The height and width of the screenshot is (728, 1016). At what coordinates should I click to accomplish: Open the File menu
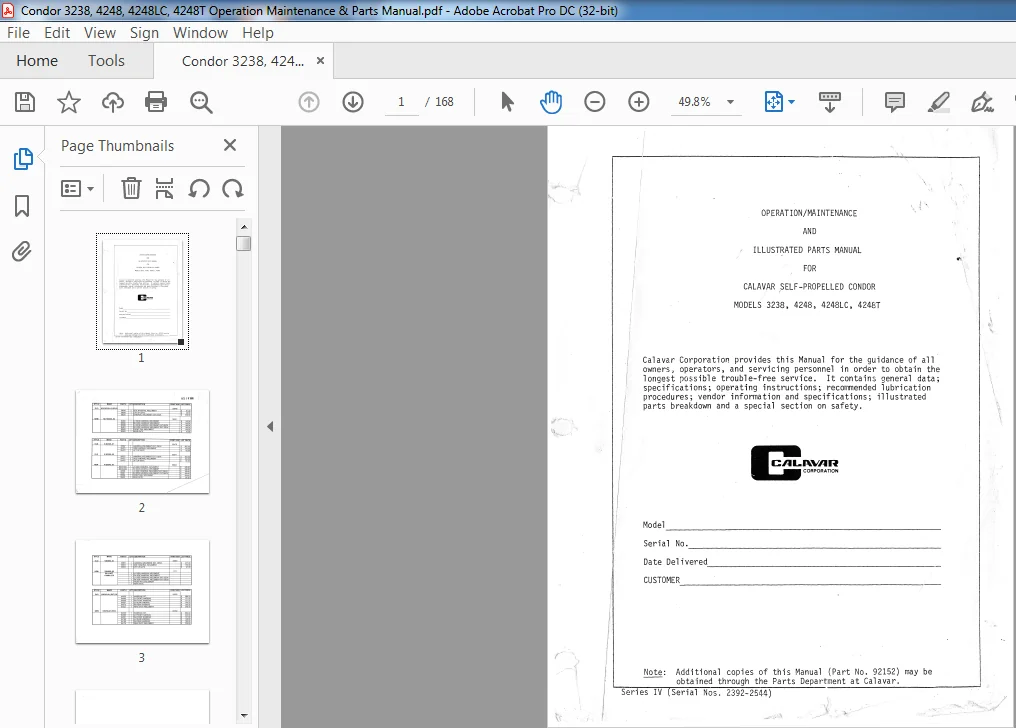point(18,32)
